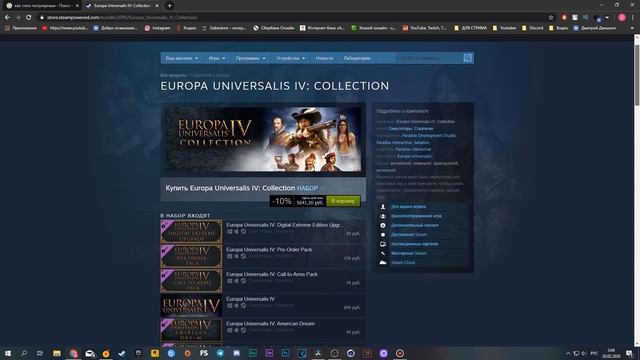
Task: Show hidden system tray icons
Action: pos(568,353)
